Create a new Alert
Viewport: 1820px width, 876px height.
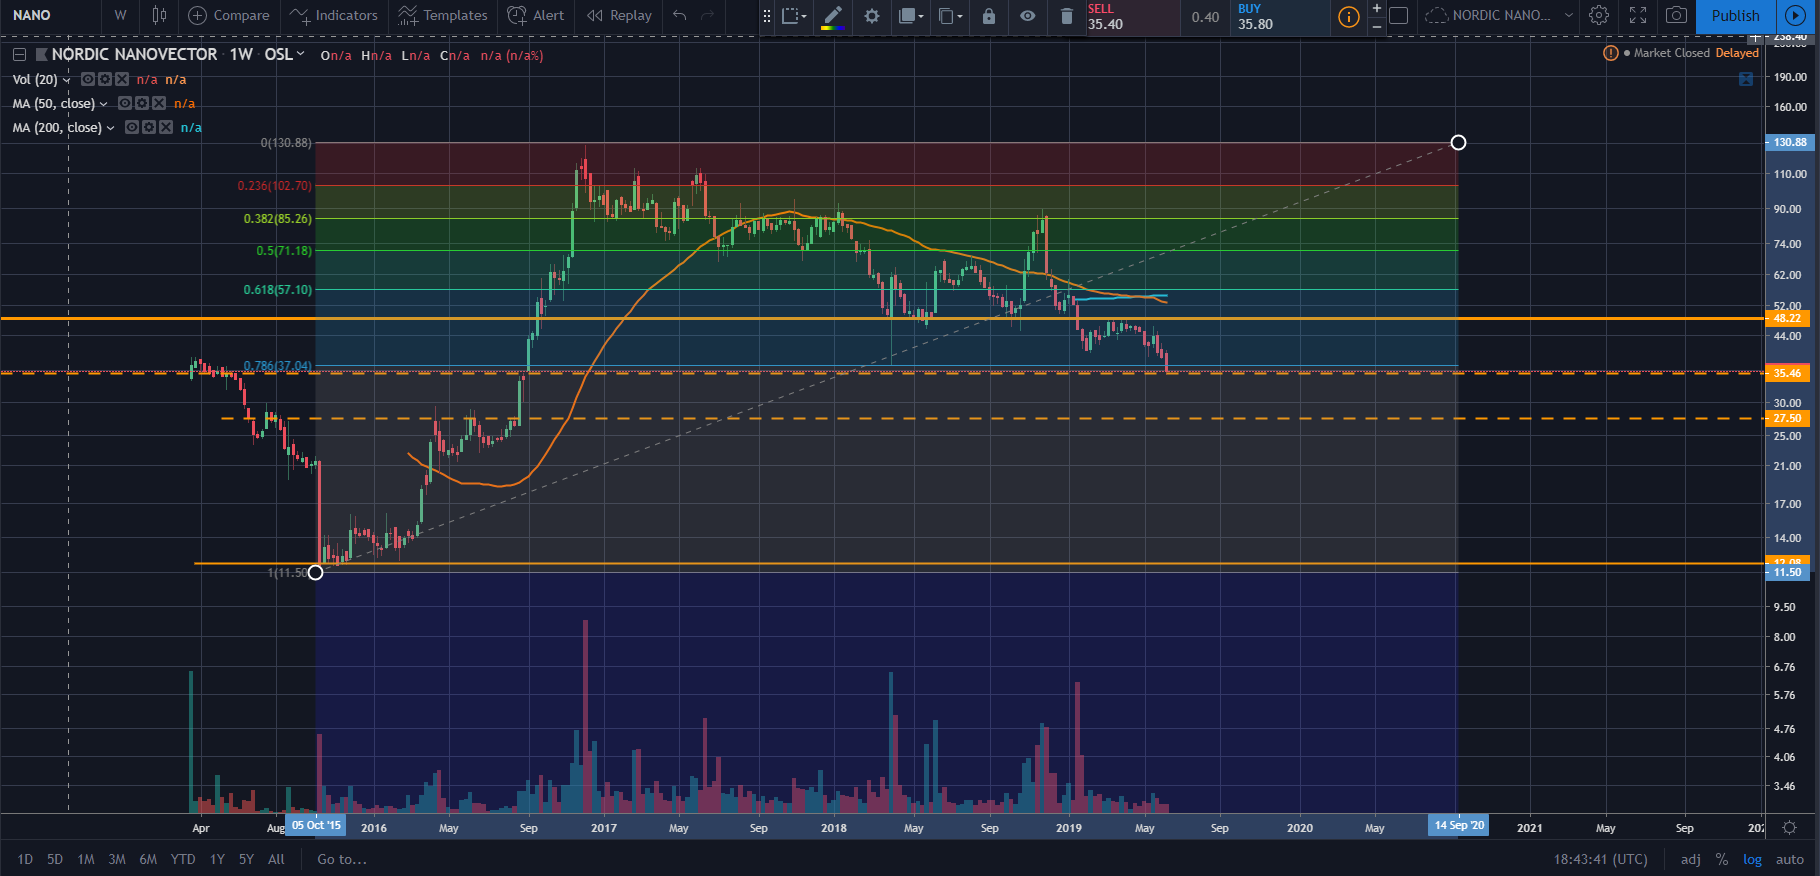[x=535, y=15]
